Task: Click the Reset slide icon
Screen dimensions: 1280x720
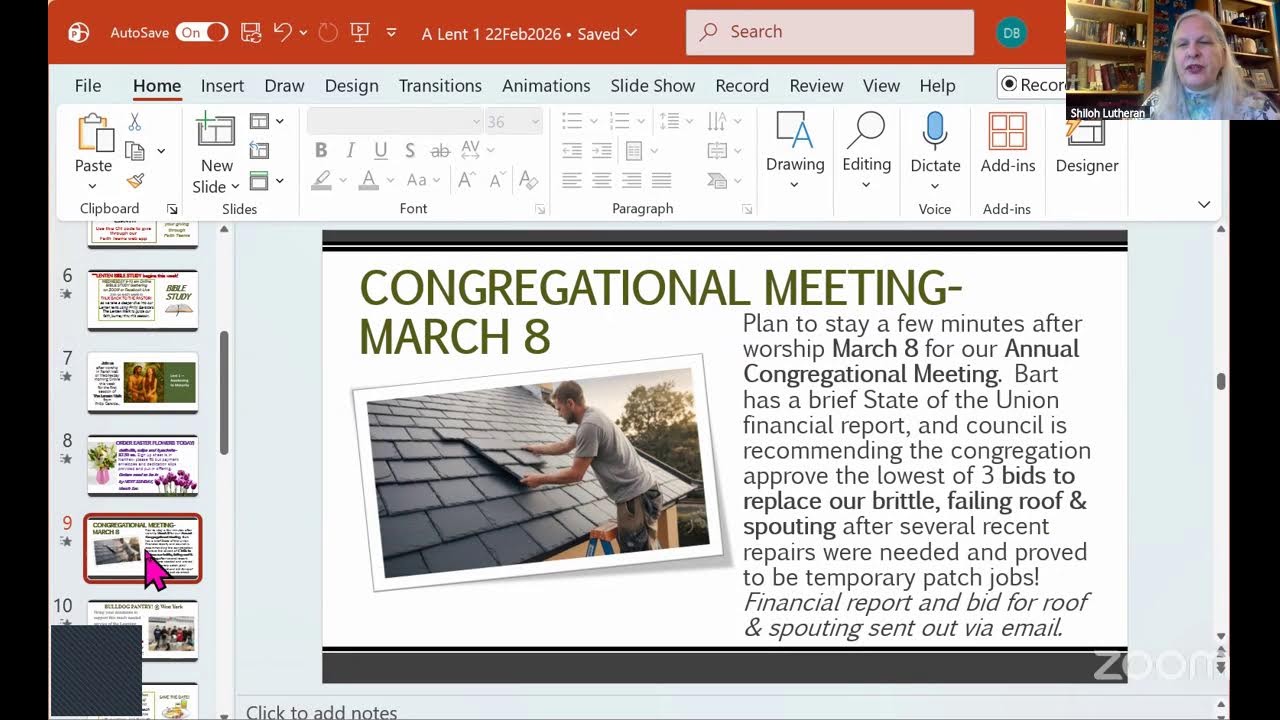Action: tap(259, 151)
